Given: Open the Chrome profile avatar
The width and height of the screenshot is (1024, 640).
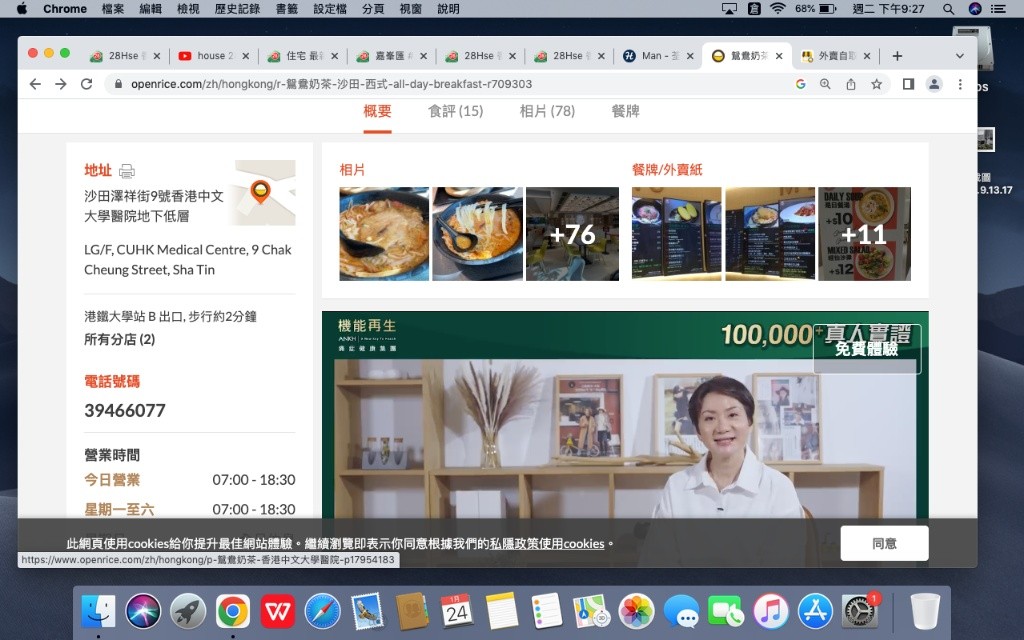Looking at the screenshot, I should click(x=935, y=84).
